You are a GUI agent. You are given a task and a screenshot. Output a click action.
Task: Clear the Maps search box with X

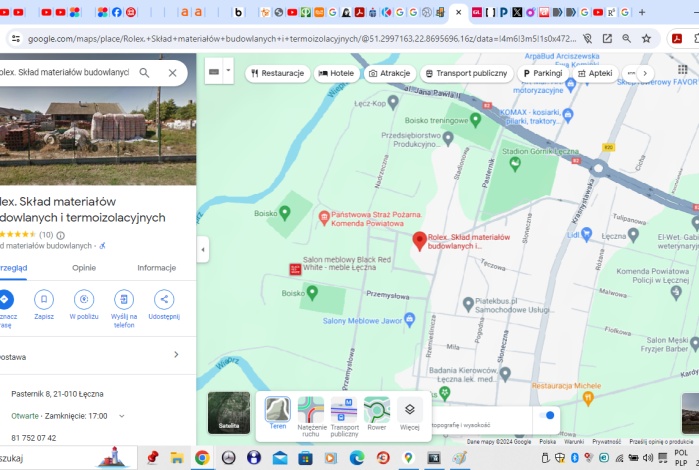tap(173, 73)
